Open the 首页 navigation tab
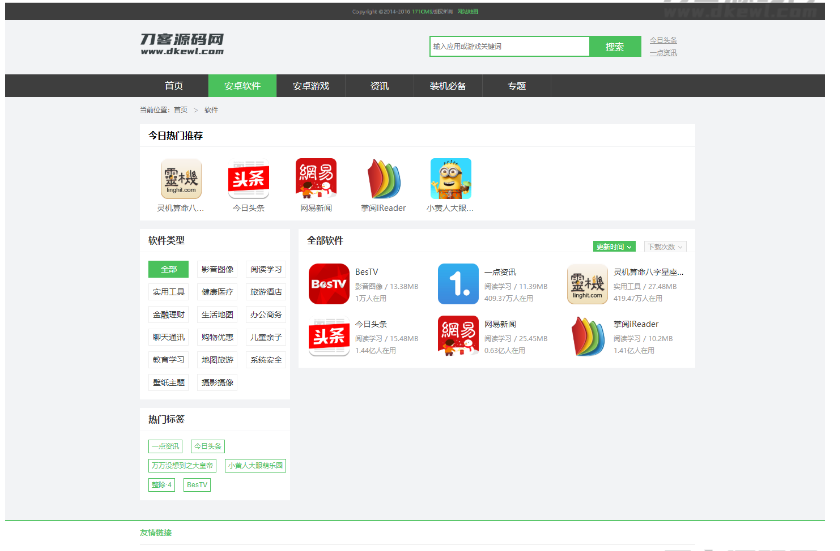The width and height of the screenshot is (840, 551). [x=174, y=86]
